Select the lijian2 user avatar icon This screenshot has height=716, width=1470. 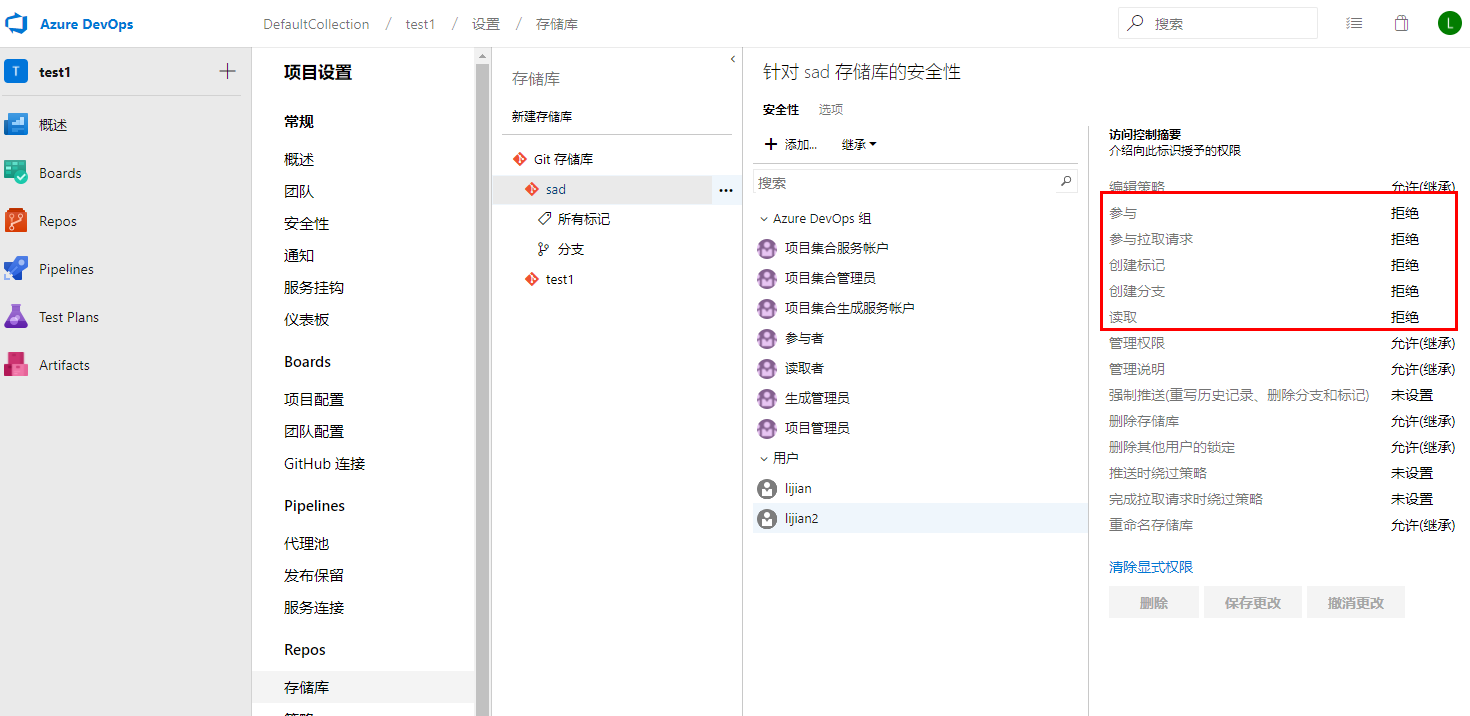767,519
